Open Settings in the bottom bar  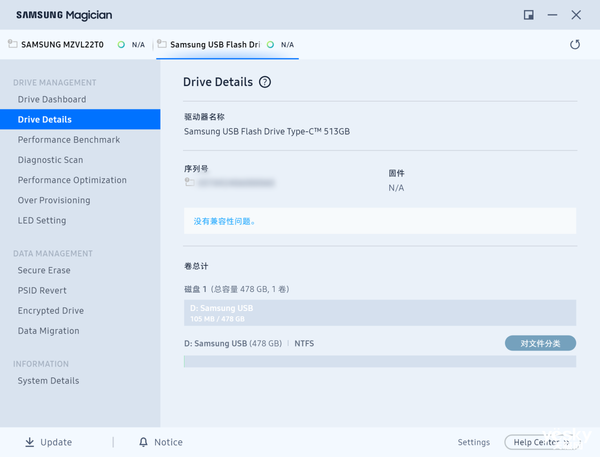click(x=473, y=442)
